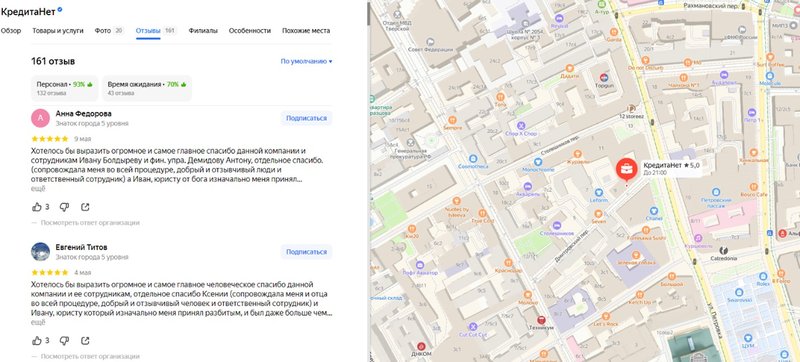Image resolution: width=800 pixels, height=362 pixels.
Task: Dislike Евгений Титов's review with thumbs down
Action: 64,340
